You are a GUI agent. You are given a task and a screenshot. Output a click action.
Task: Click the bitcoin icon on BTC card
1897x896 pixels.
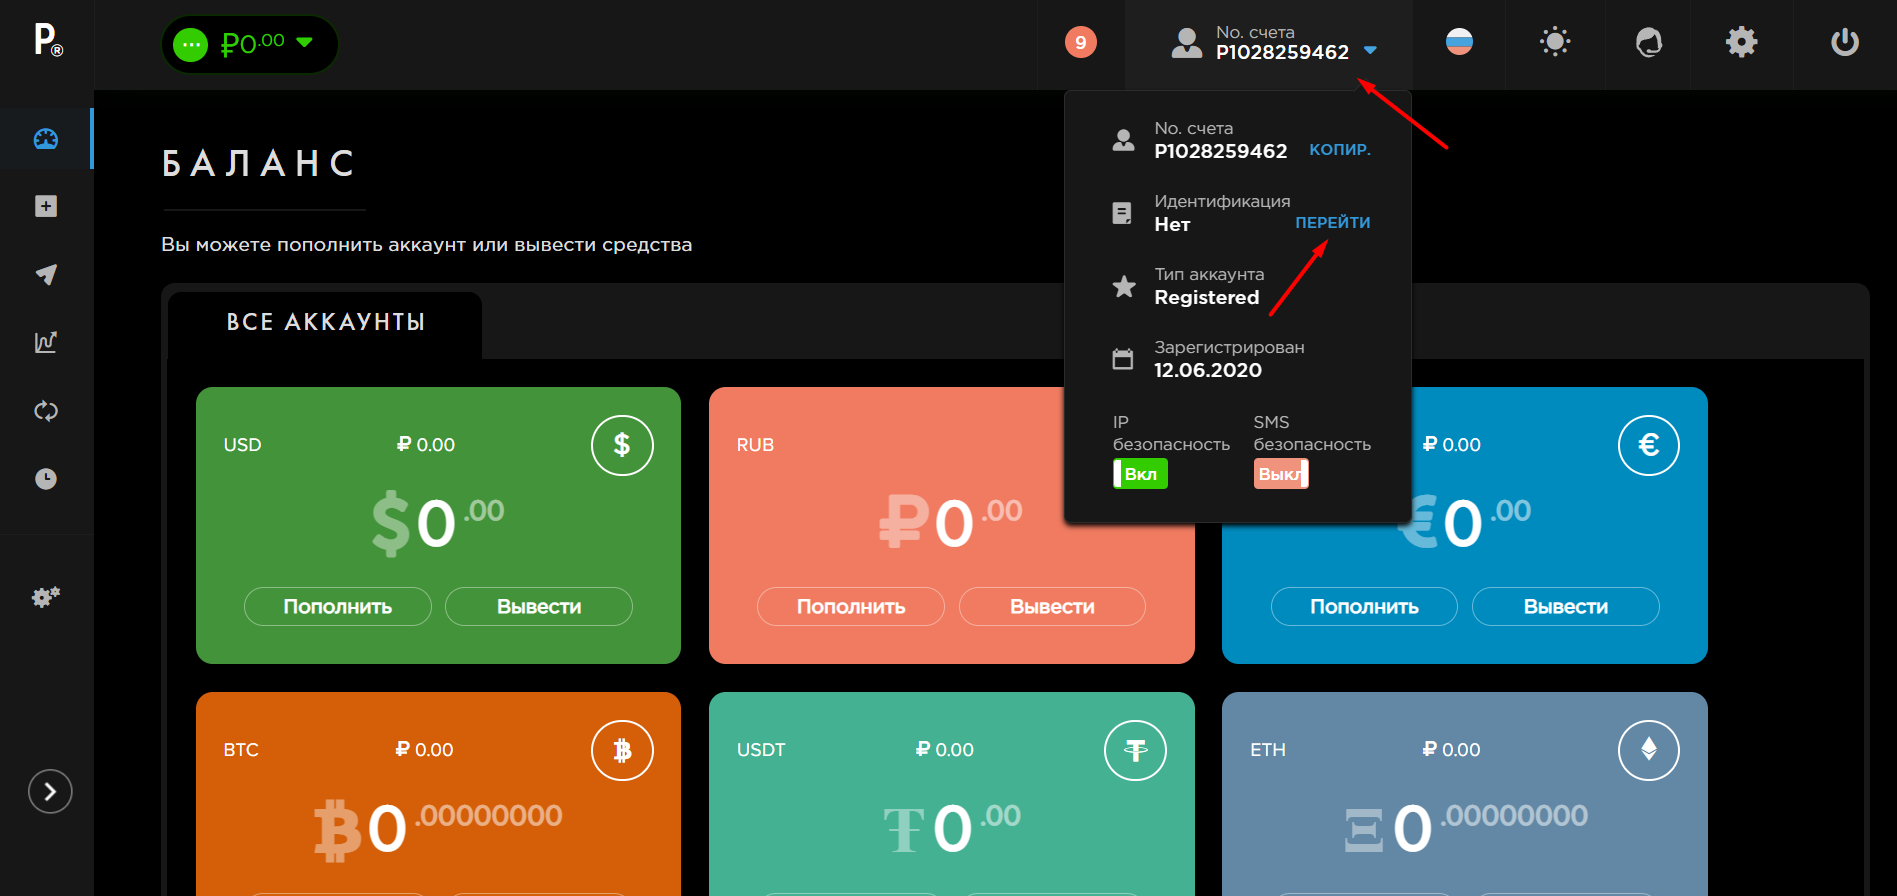pyautogui.click(x=622, y=750)
